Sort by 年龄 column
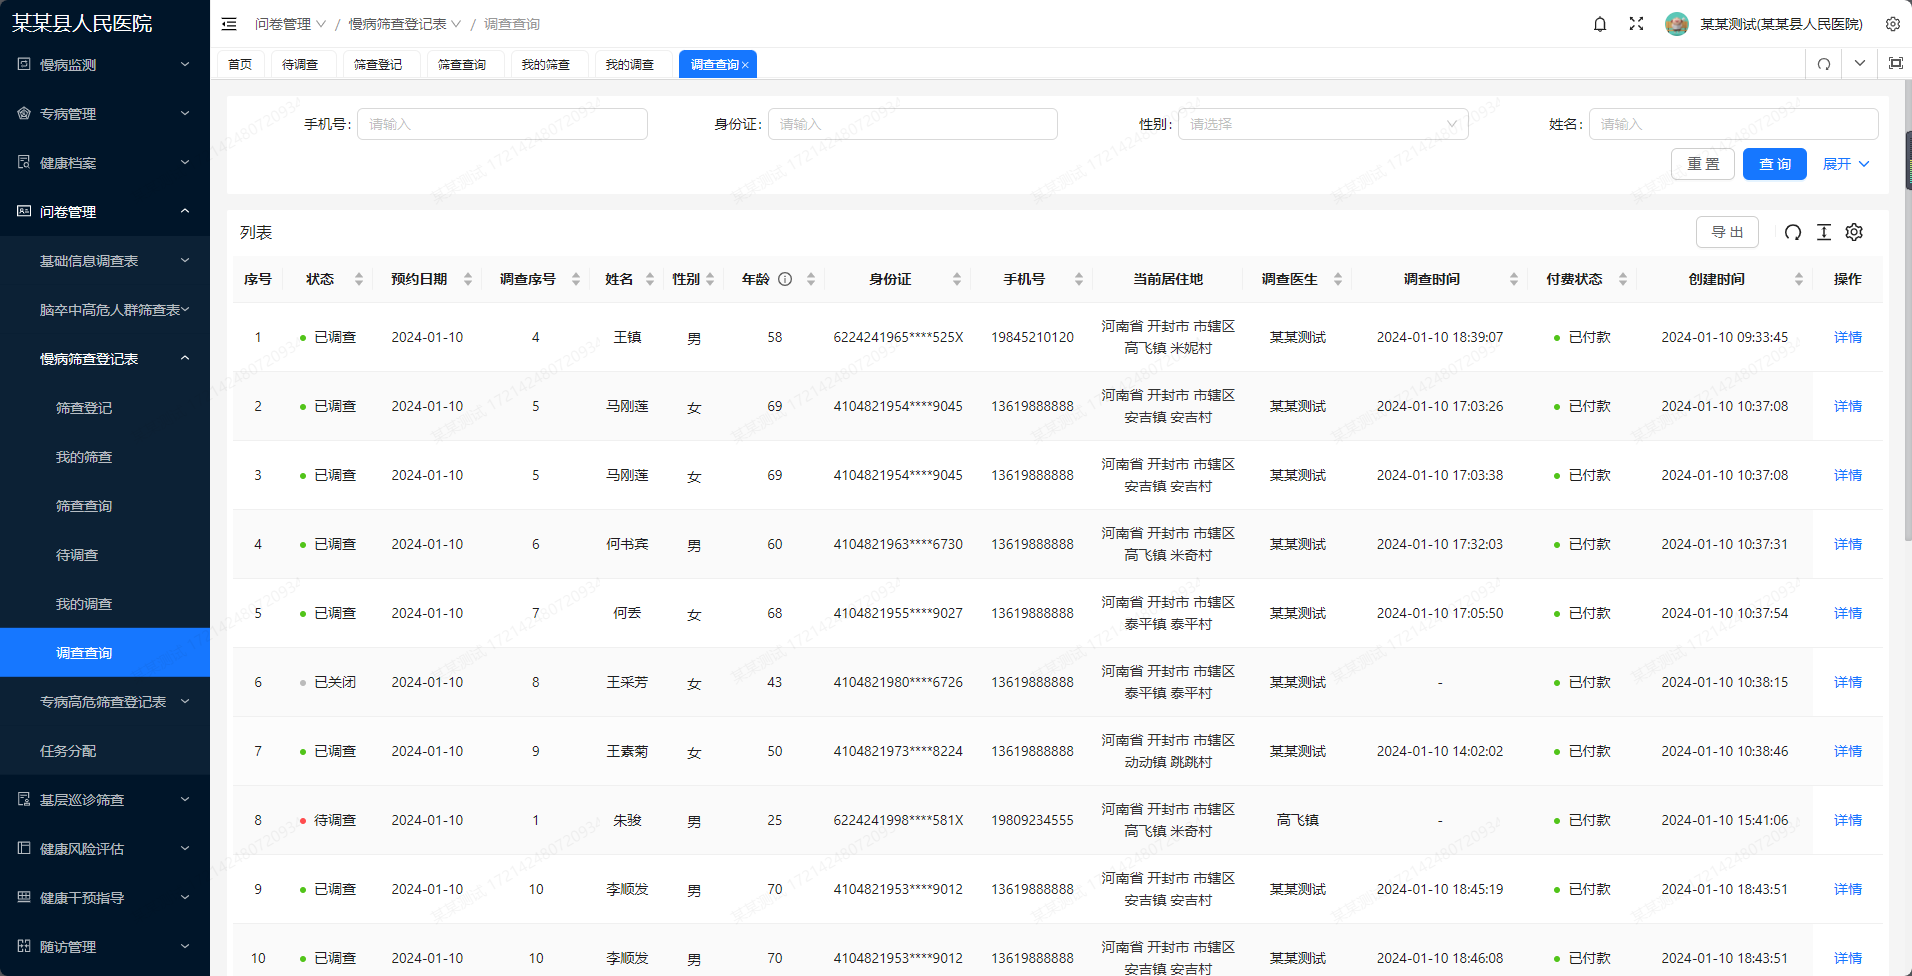Viewport: 1912px width, 976px height. pyautogui.click(x=811, y=279)
